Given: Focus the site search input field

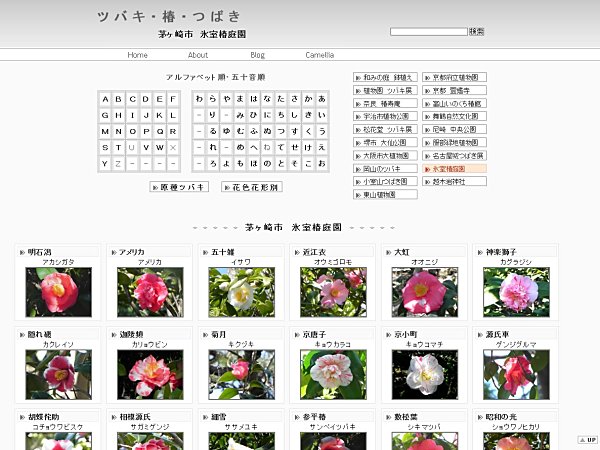Looking at the screenshot, I should click(429, 31).
